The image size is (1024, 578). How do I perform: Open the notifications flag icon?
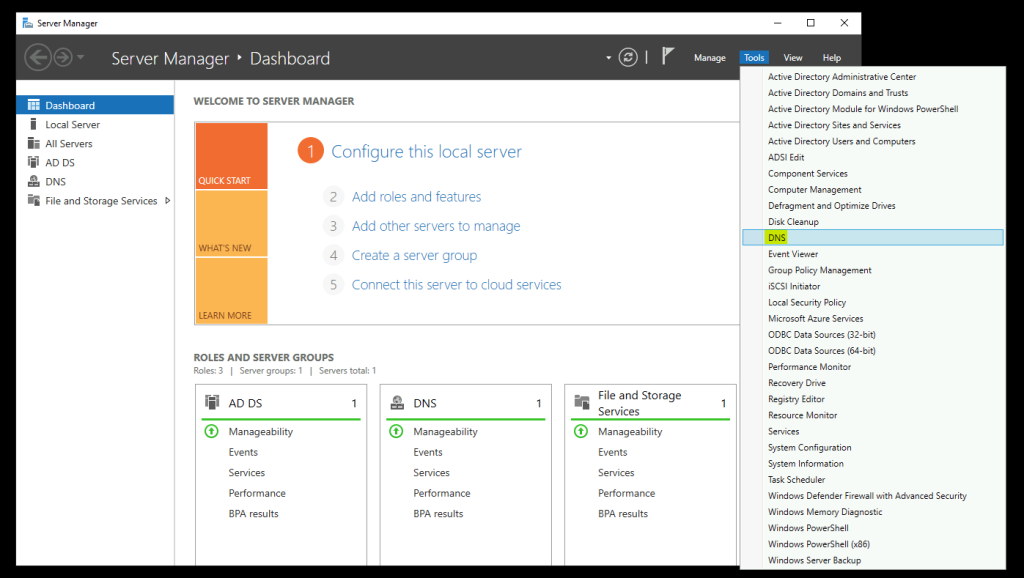pos(667,56)
